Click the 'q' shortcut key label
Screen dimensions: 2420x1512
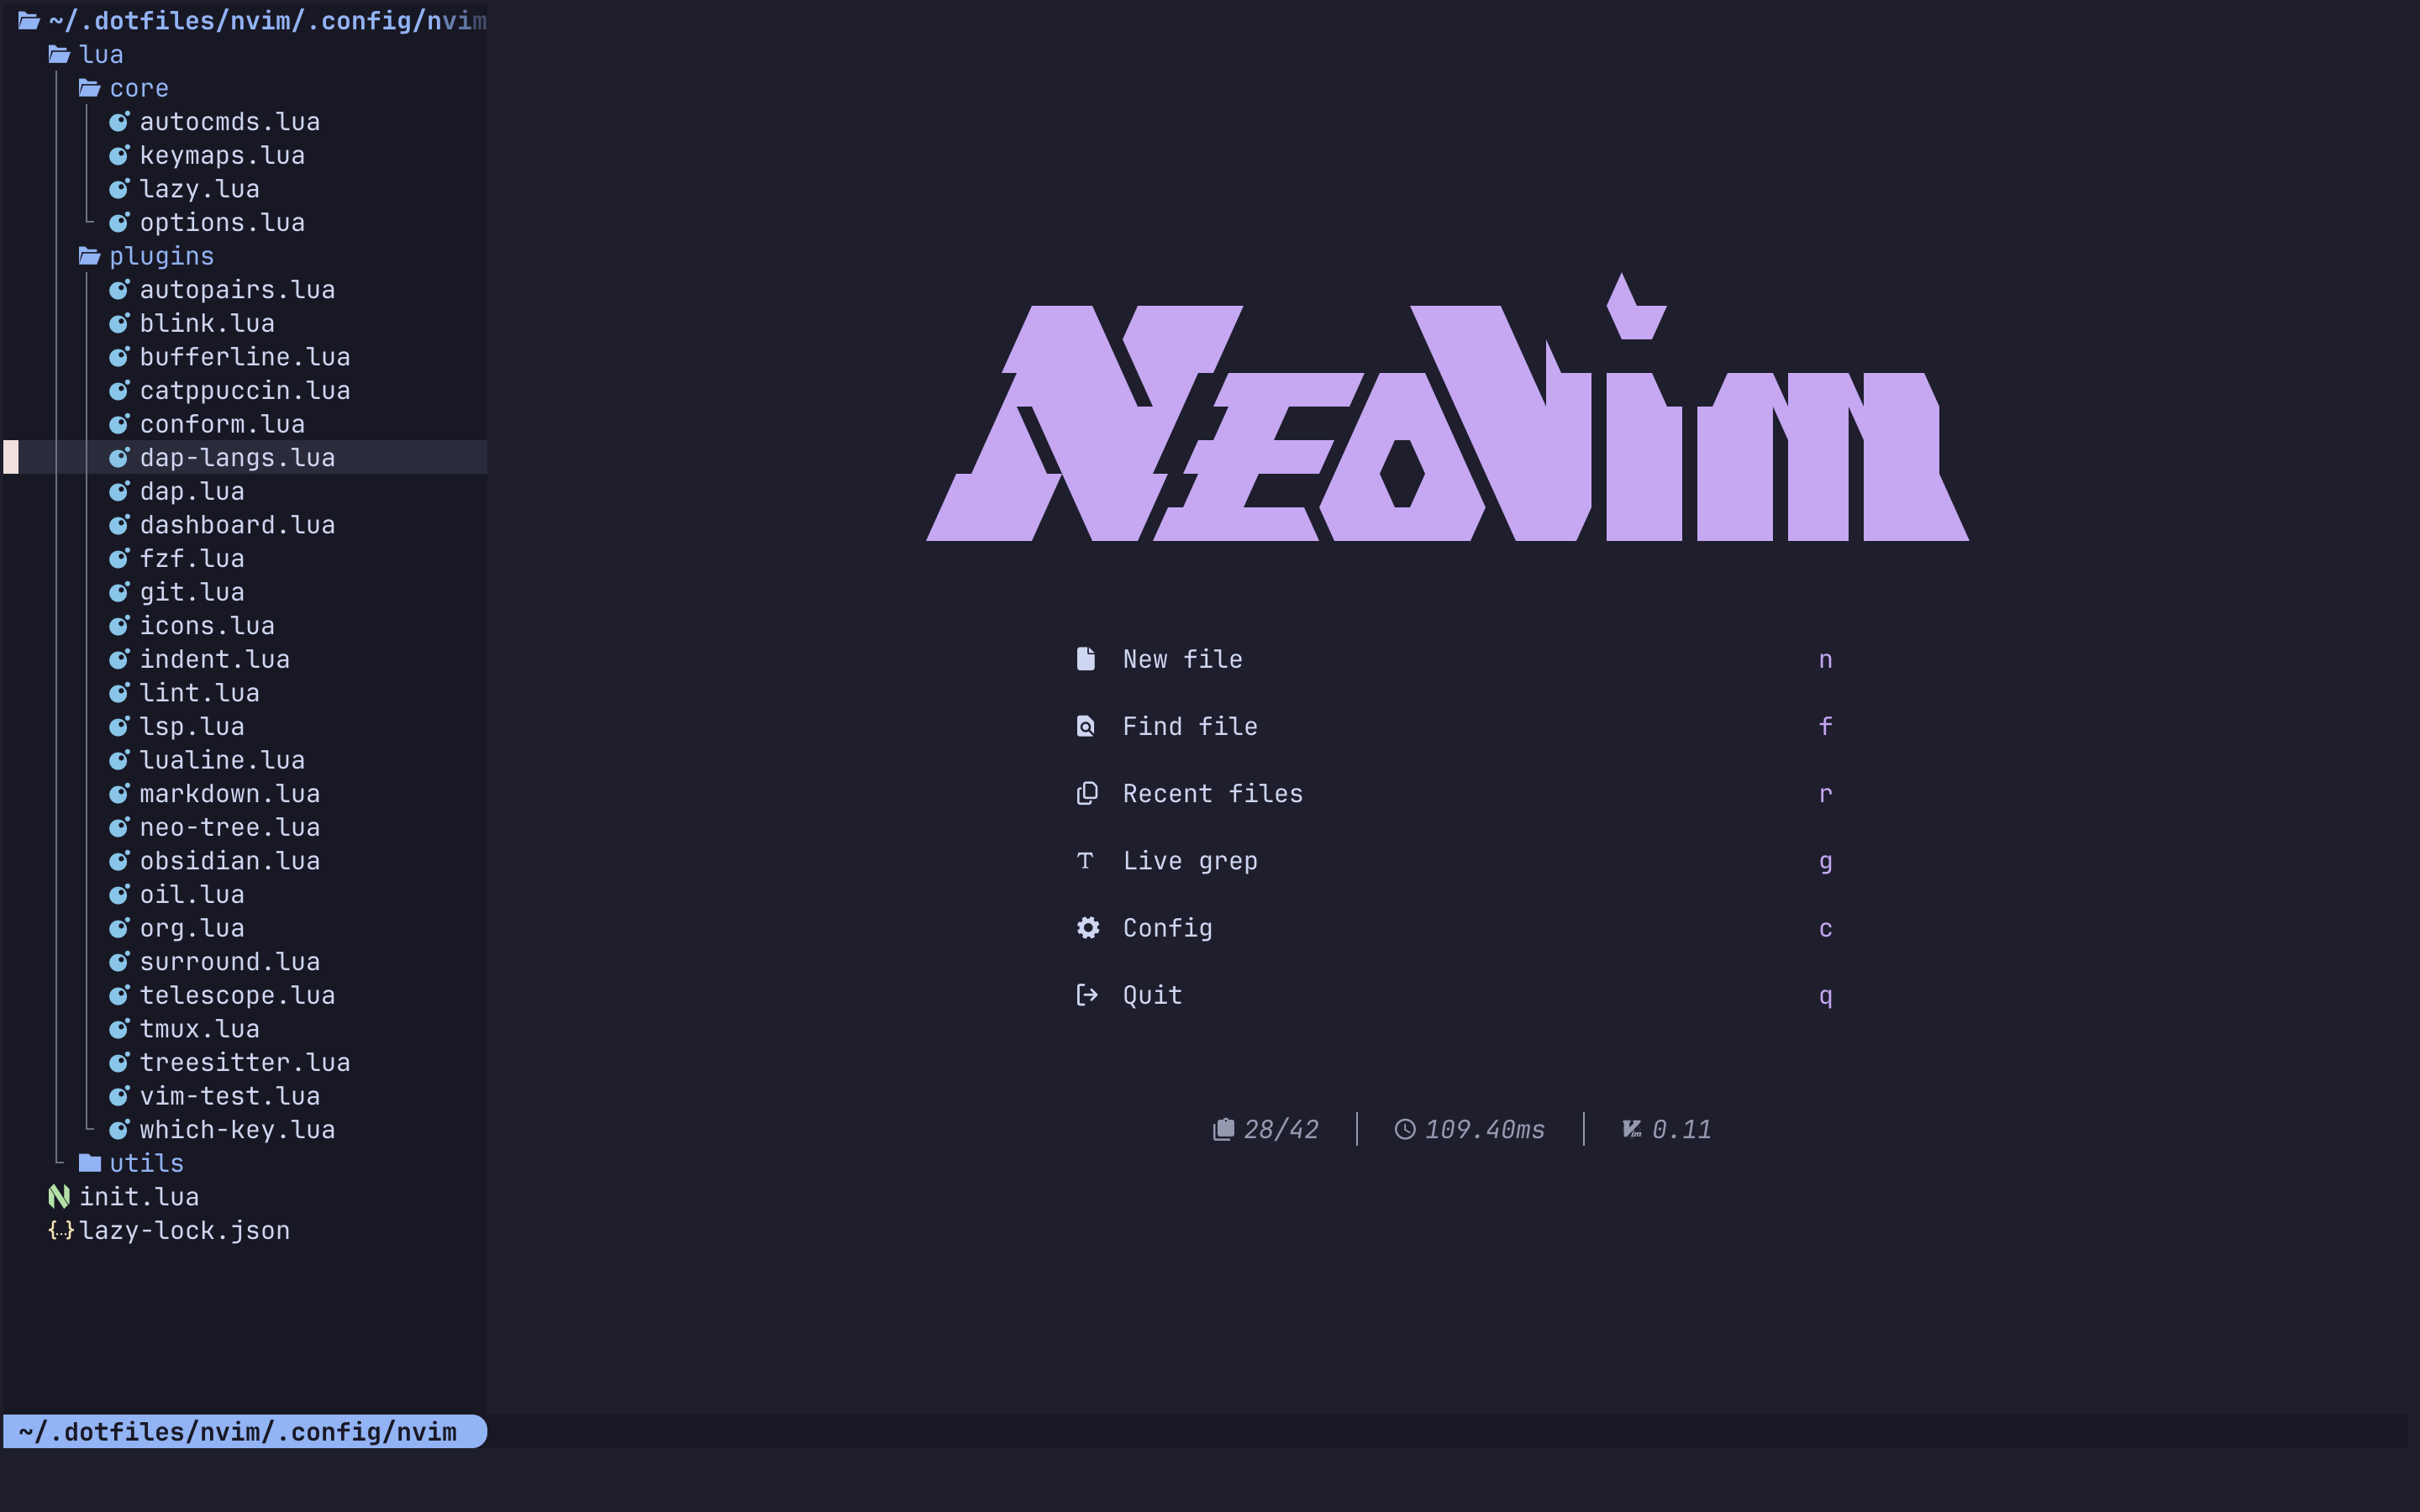pyautogui.click(x=1825, y=997)
